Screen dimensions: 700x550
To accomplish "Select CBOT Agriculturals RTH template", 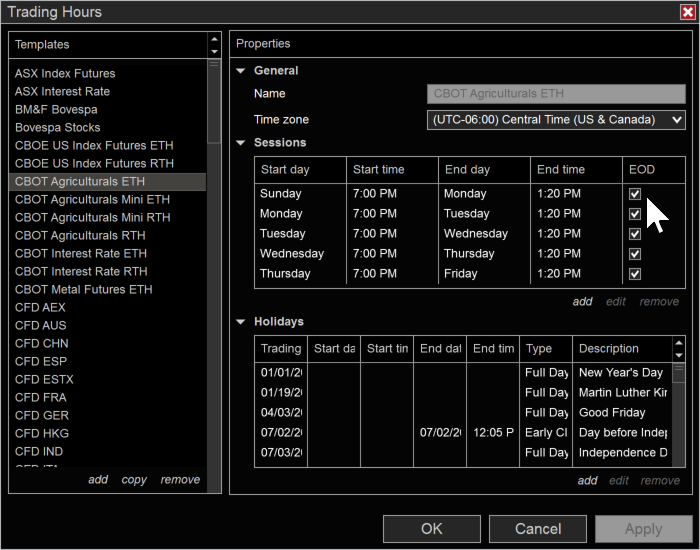I will pos(107,235).
